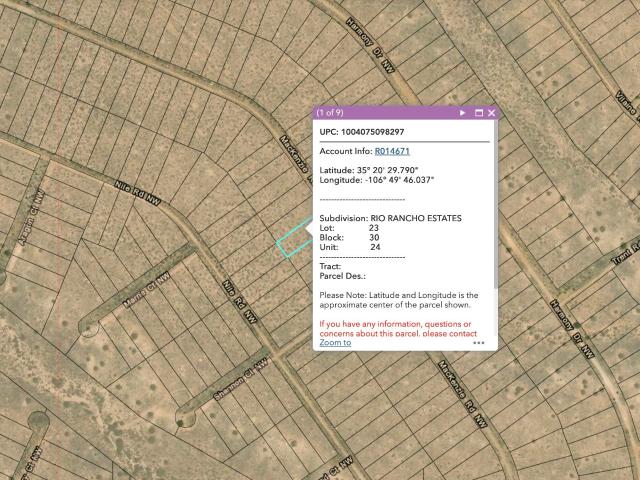Click the Zoom to link

click(x=335, y=342)
